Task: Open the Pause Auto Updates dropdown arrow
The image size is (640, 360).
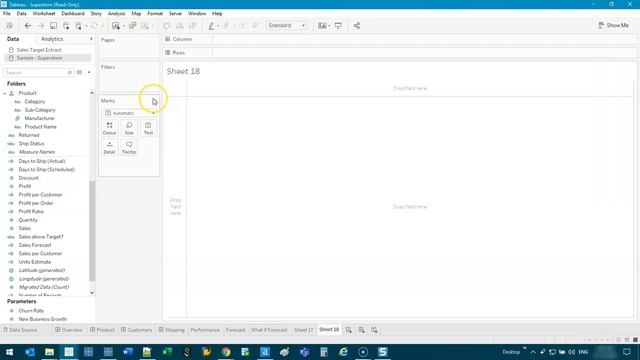Action: pos(86,26)
